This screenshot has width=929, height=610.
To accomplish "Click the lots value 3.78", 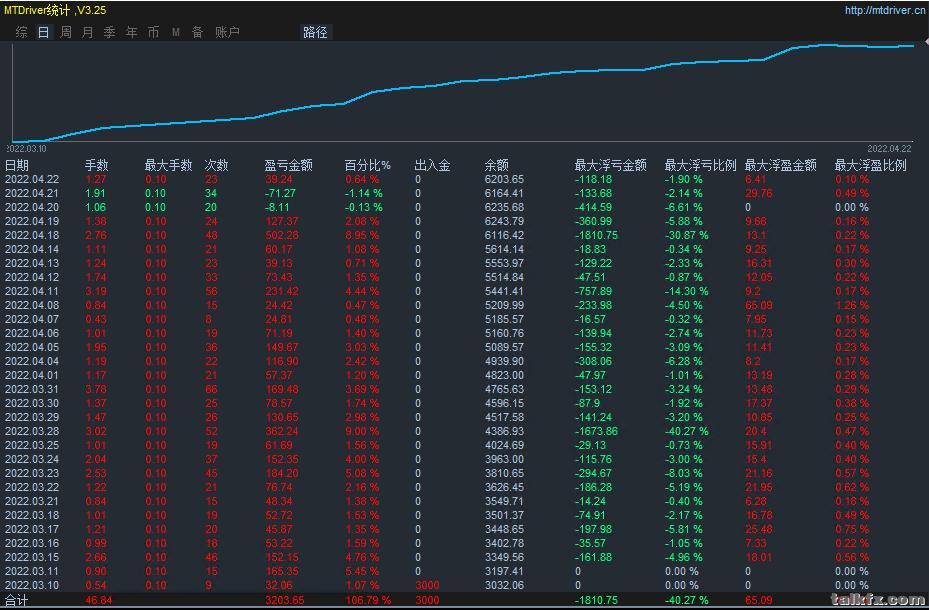I will click(x=96, y=389).
